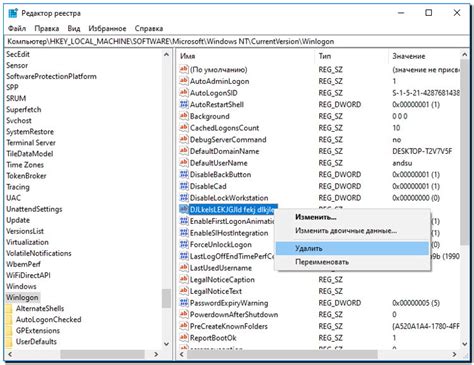This screenshot has width=474, height=365.
Task: Click the string icon of DebugServerCommand
Action: (x=184, y=139)
